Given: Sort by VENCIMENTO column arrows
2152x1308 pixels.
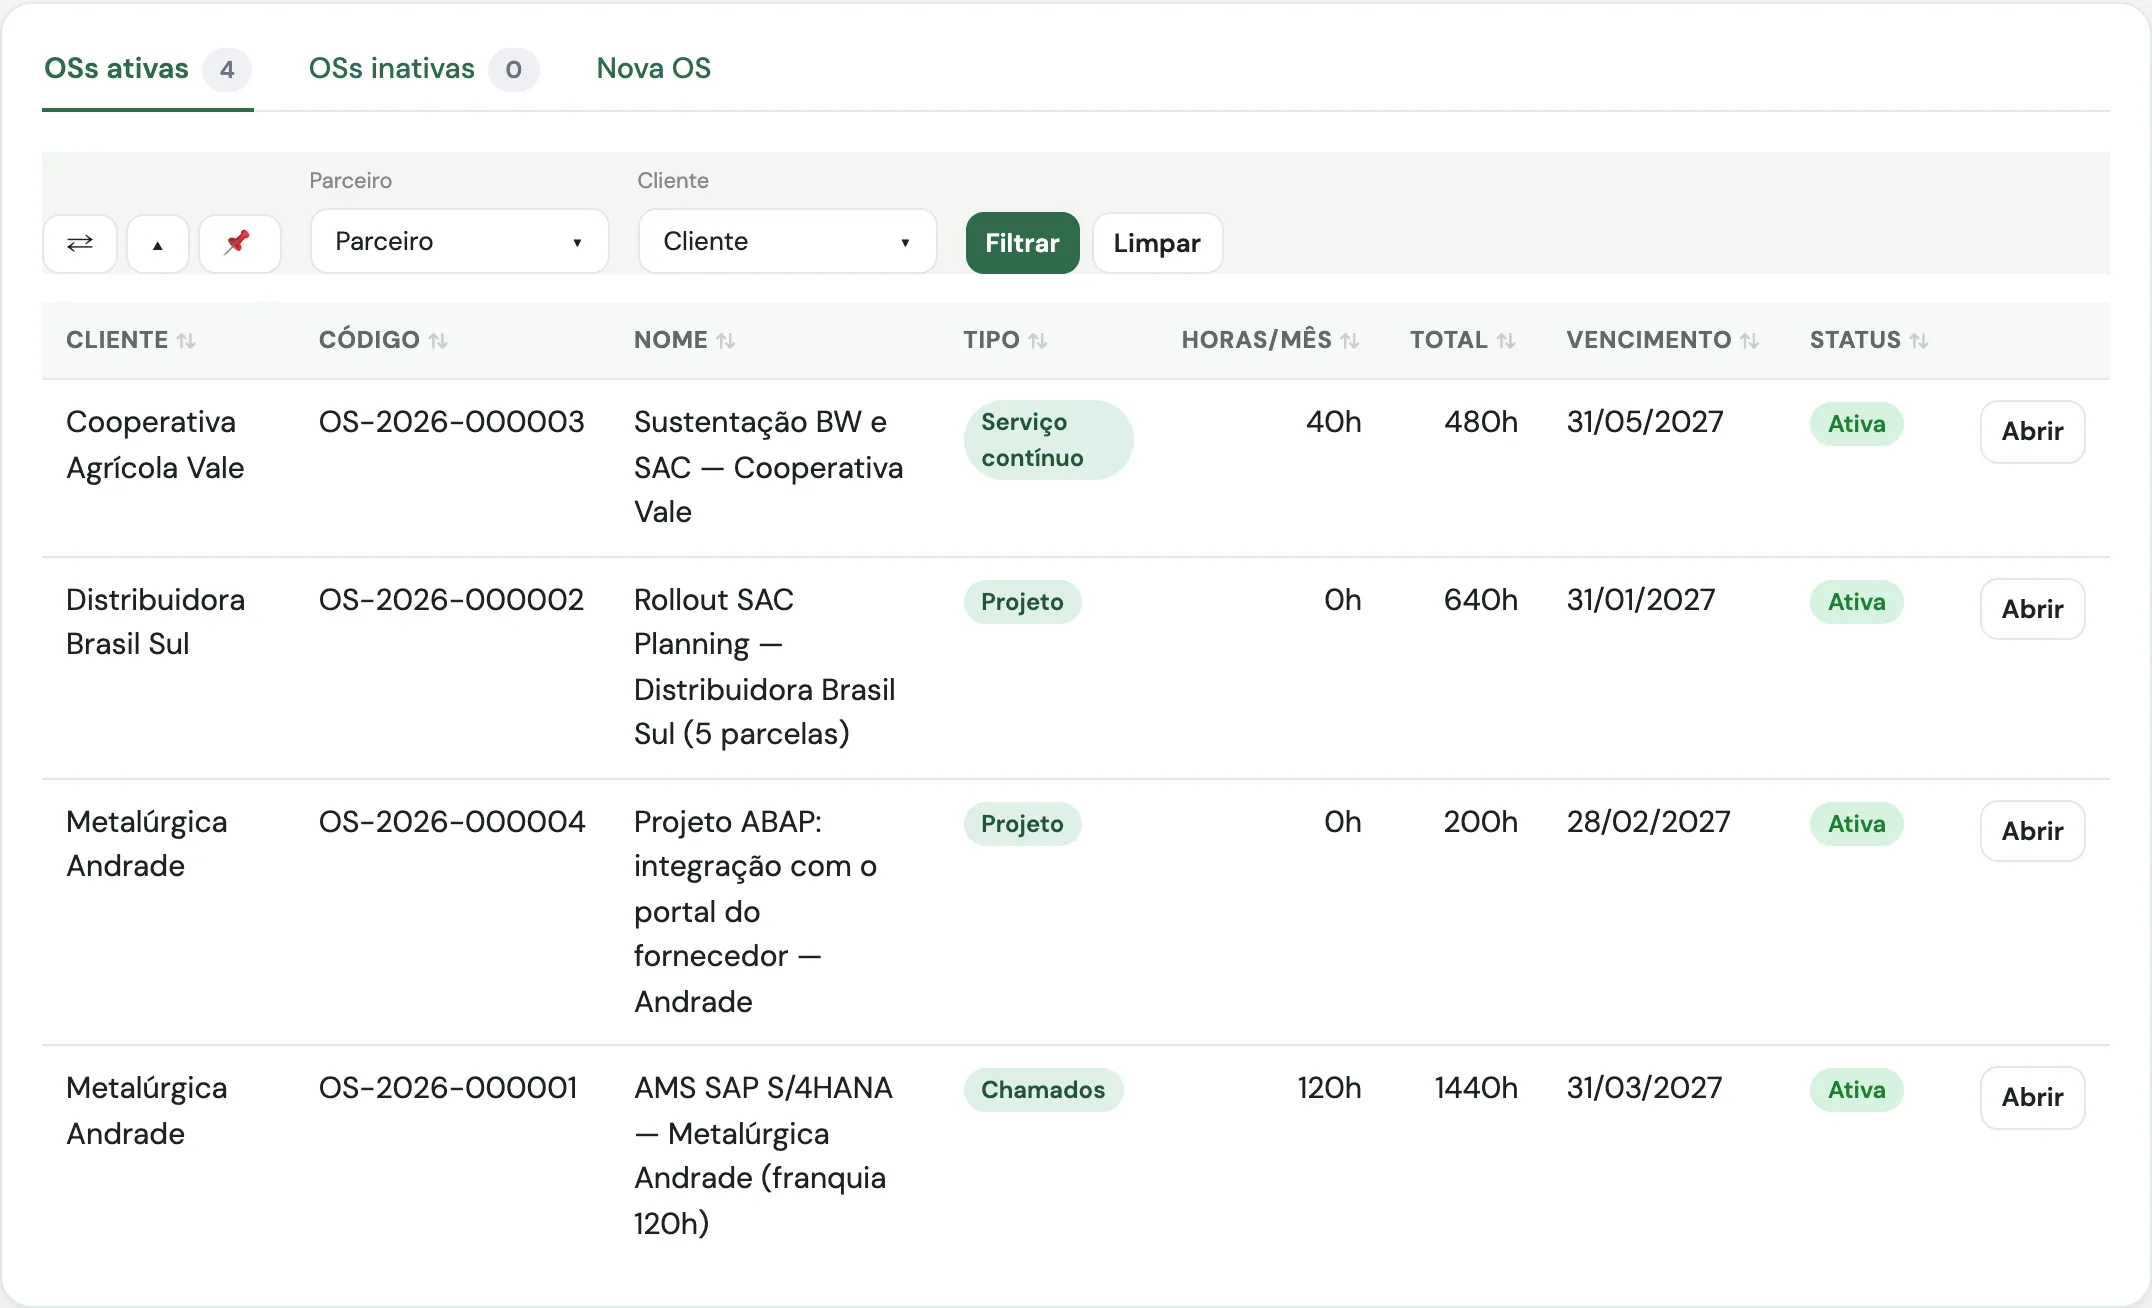Looking at the screenshot, I should 1749,341.
